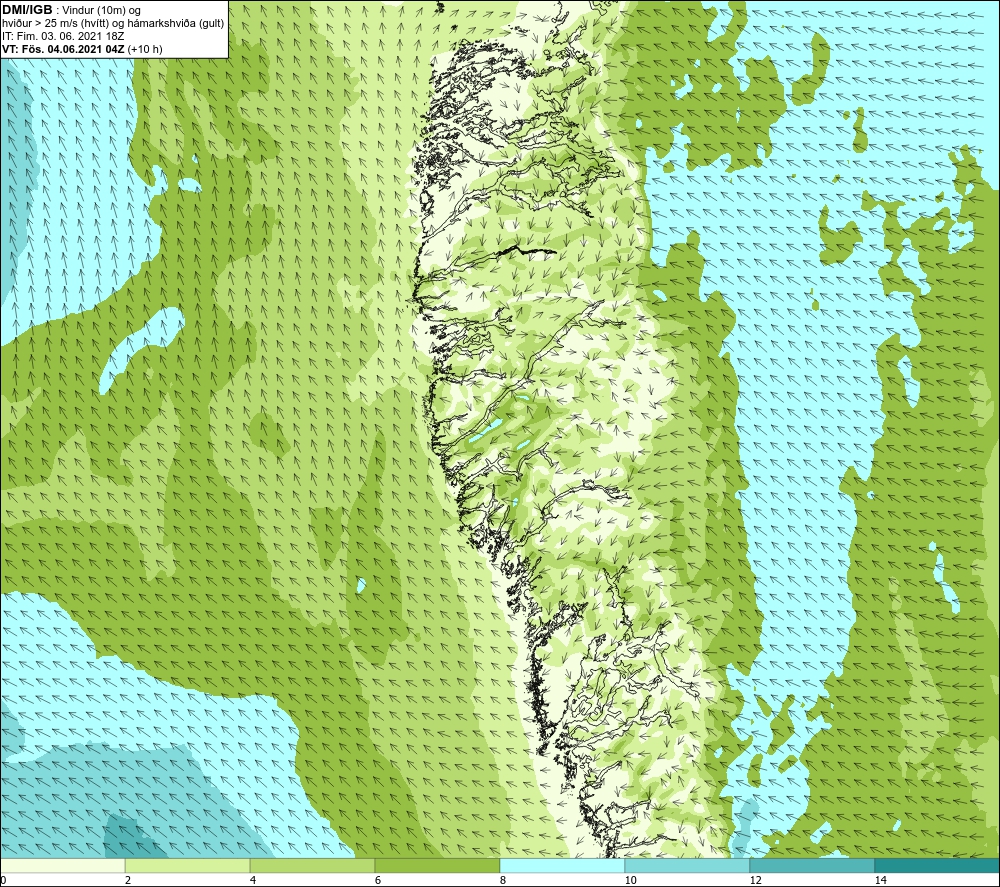Click the legend scale label '14'
This screenshot has height=887, width=1000.
(x=880, y=881)
